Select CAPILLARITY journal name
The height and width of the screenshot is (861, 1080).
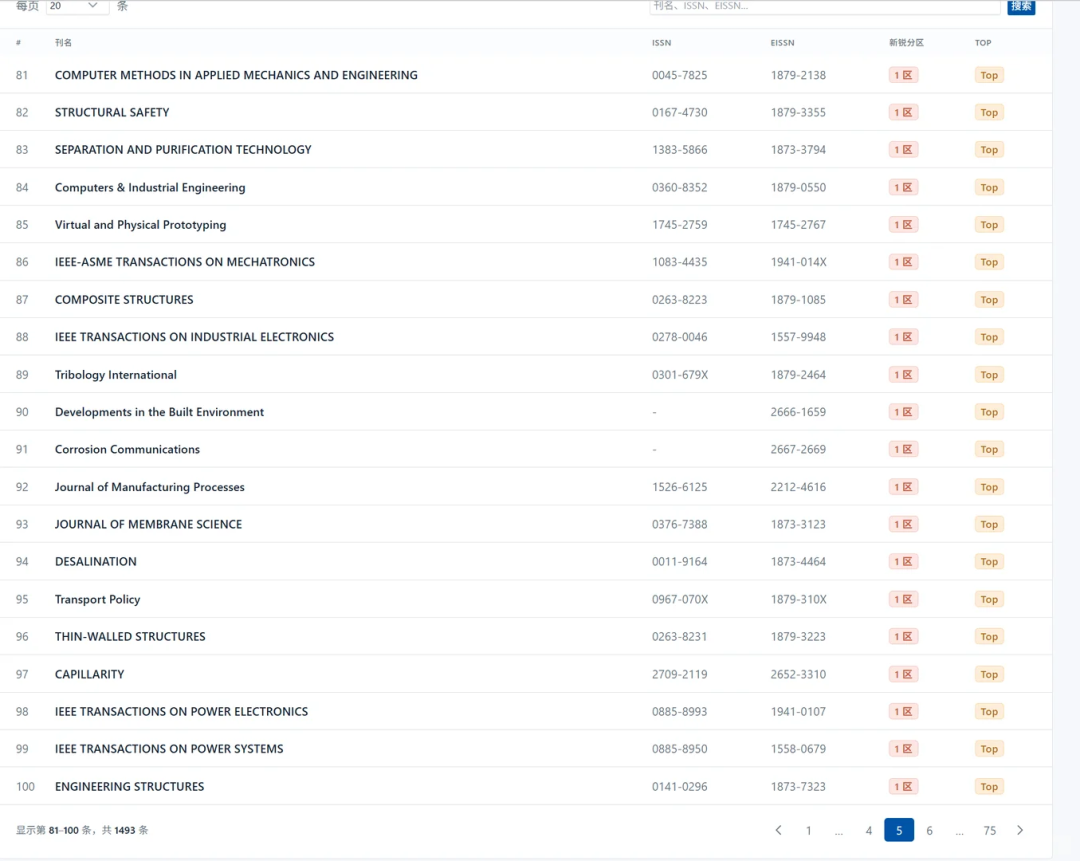[x=90, y=674]
